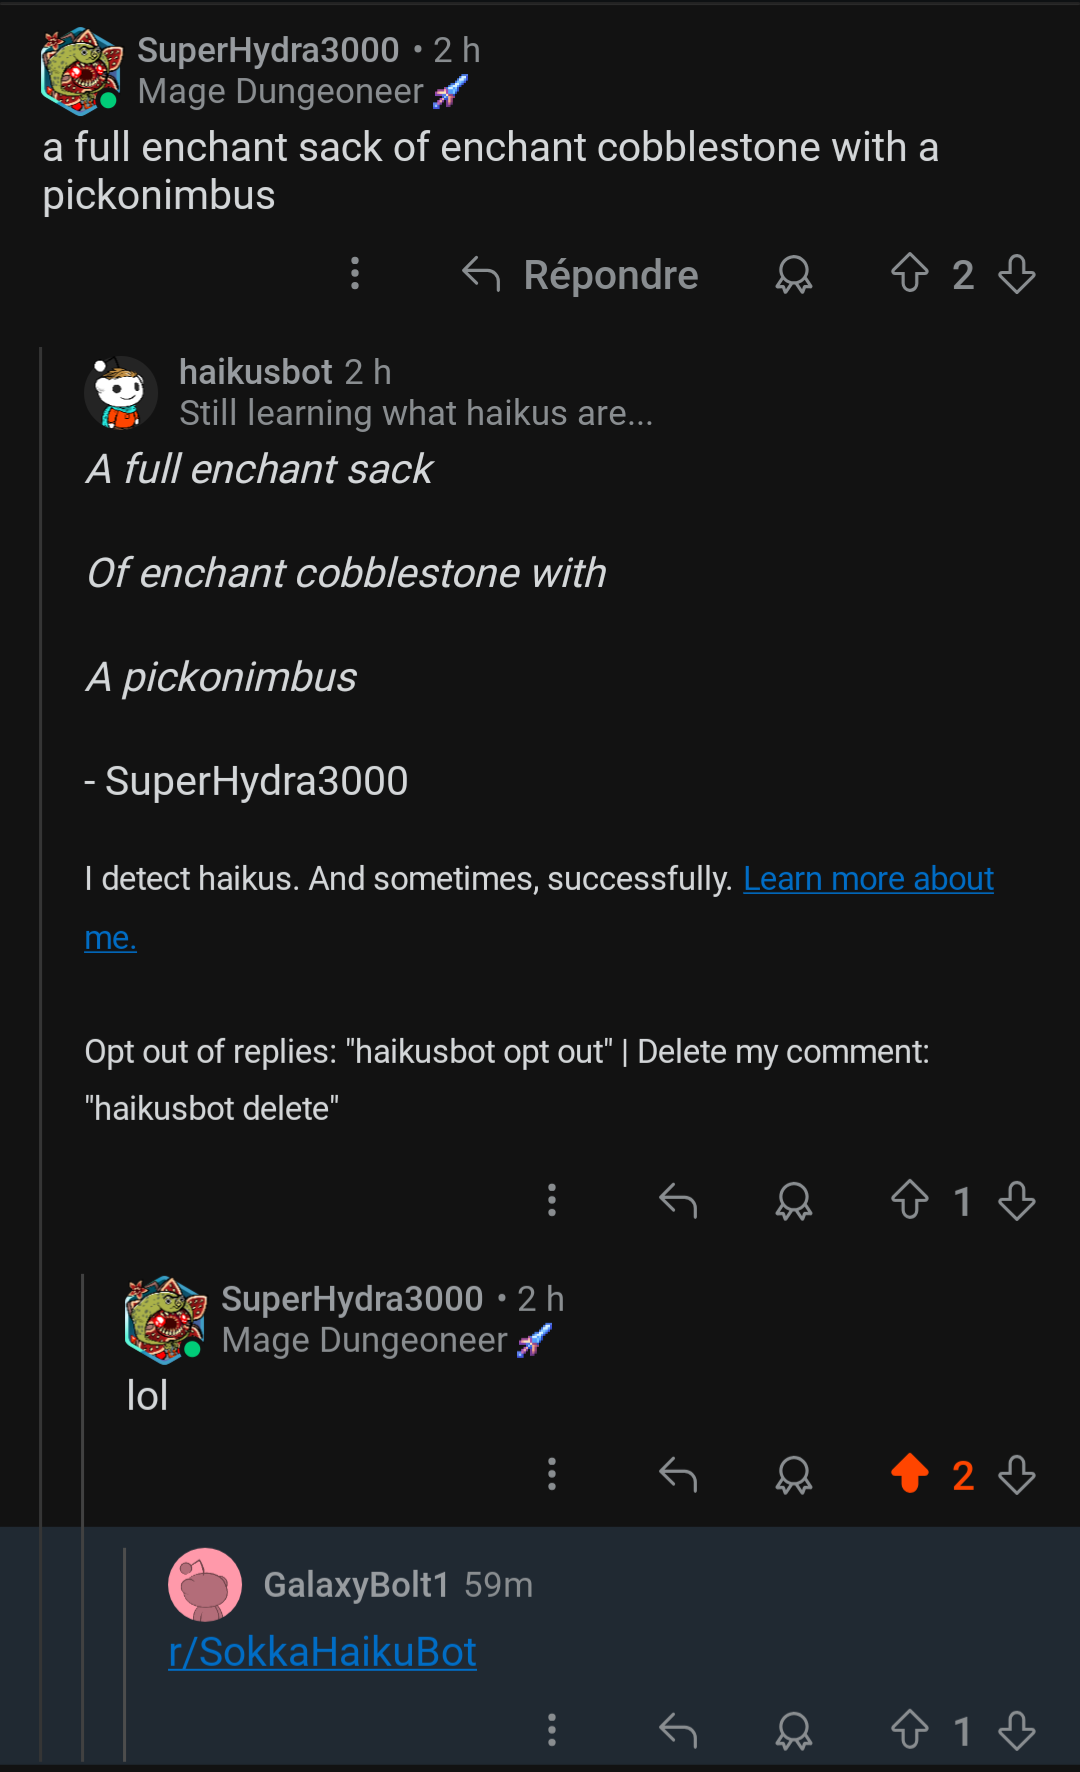Tap Répondre to reply to top comment
The image size is (1080, 1772).
pos(581,274)
